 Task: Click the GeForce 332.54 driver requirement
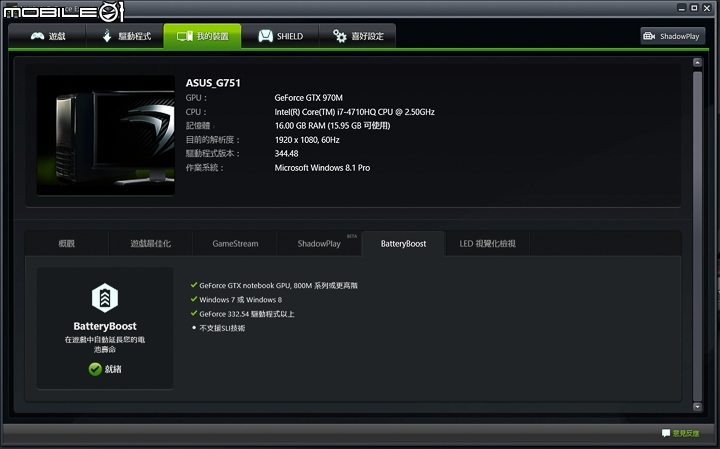(247, 314)
